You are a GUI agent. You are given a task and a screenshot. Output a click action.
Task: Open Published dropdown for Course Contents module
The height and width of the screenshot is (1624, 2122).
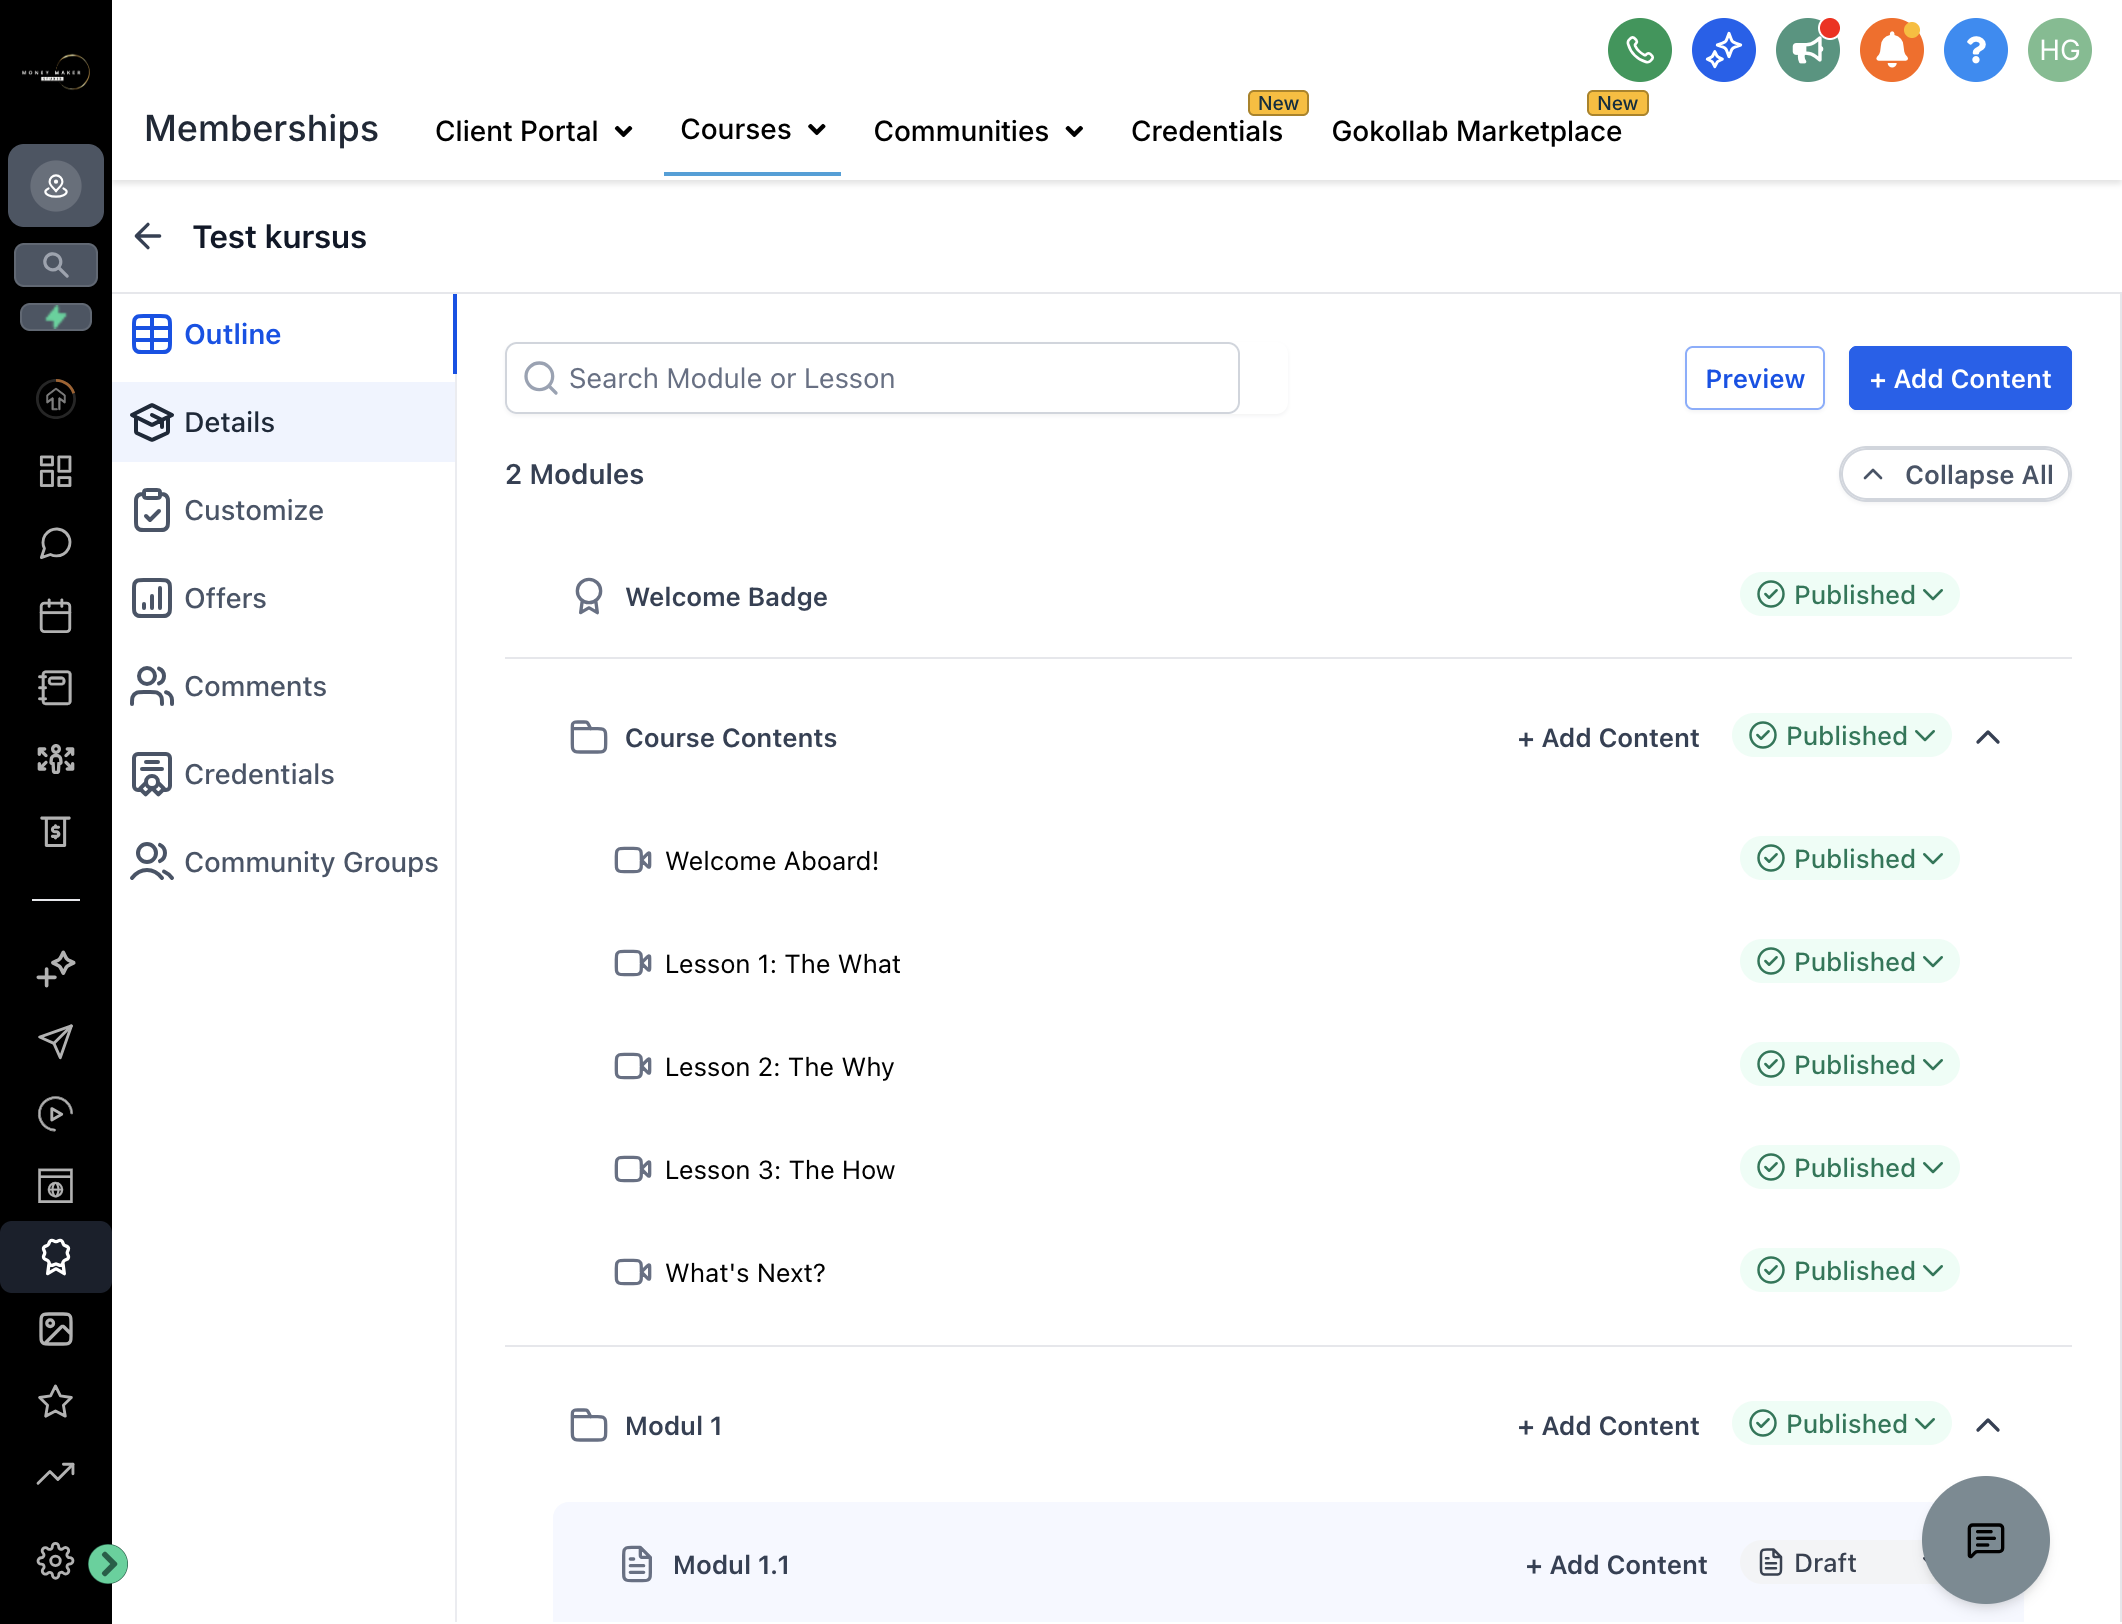(1842, 736)
